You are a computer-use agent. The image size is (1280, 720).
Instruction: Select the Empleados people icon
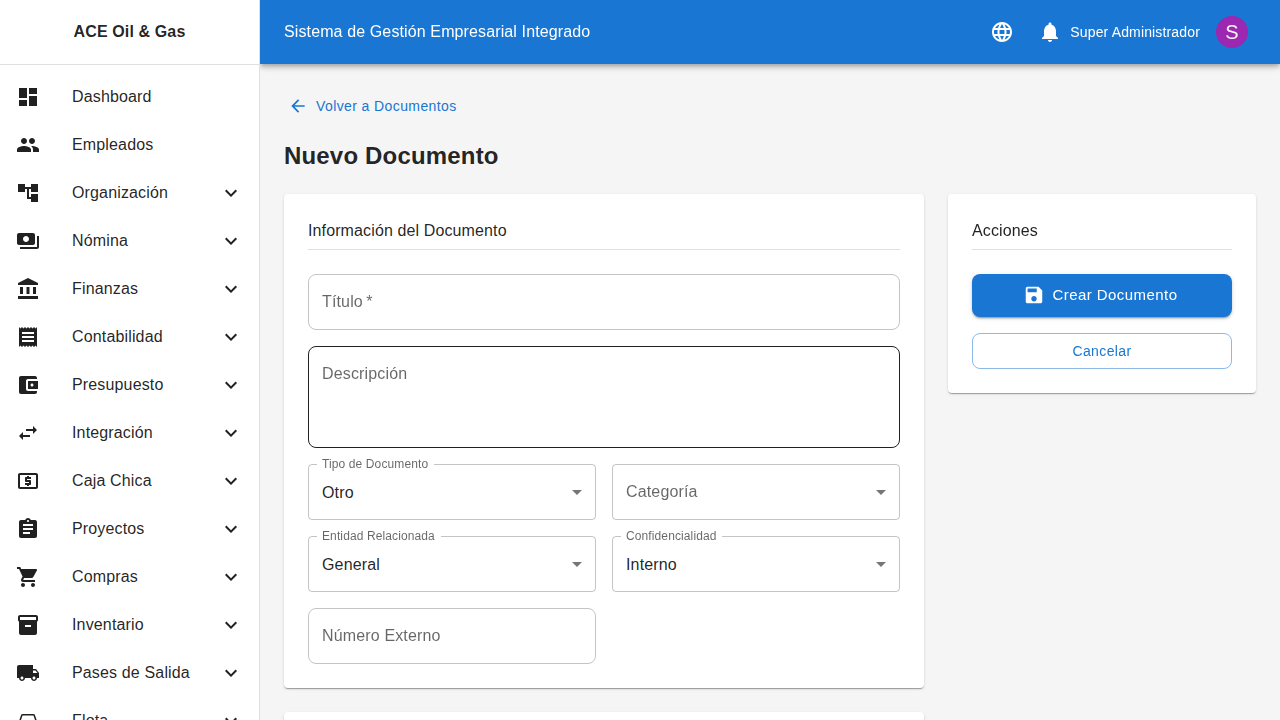coord(28,144)
